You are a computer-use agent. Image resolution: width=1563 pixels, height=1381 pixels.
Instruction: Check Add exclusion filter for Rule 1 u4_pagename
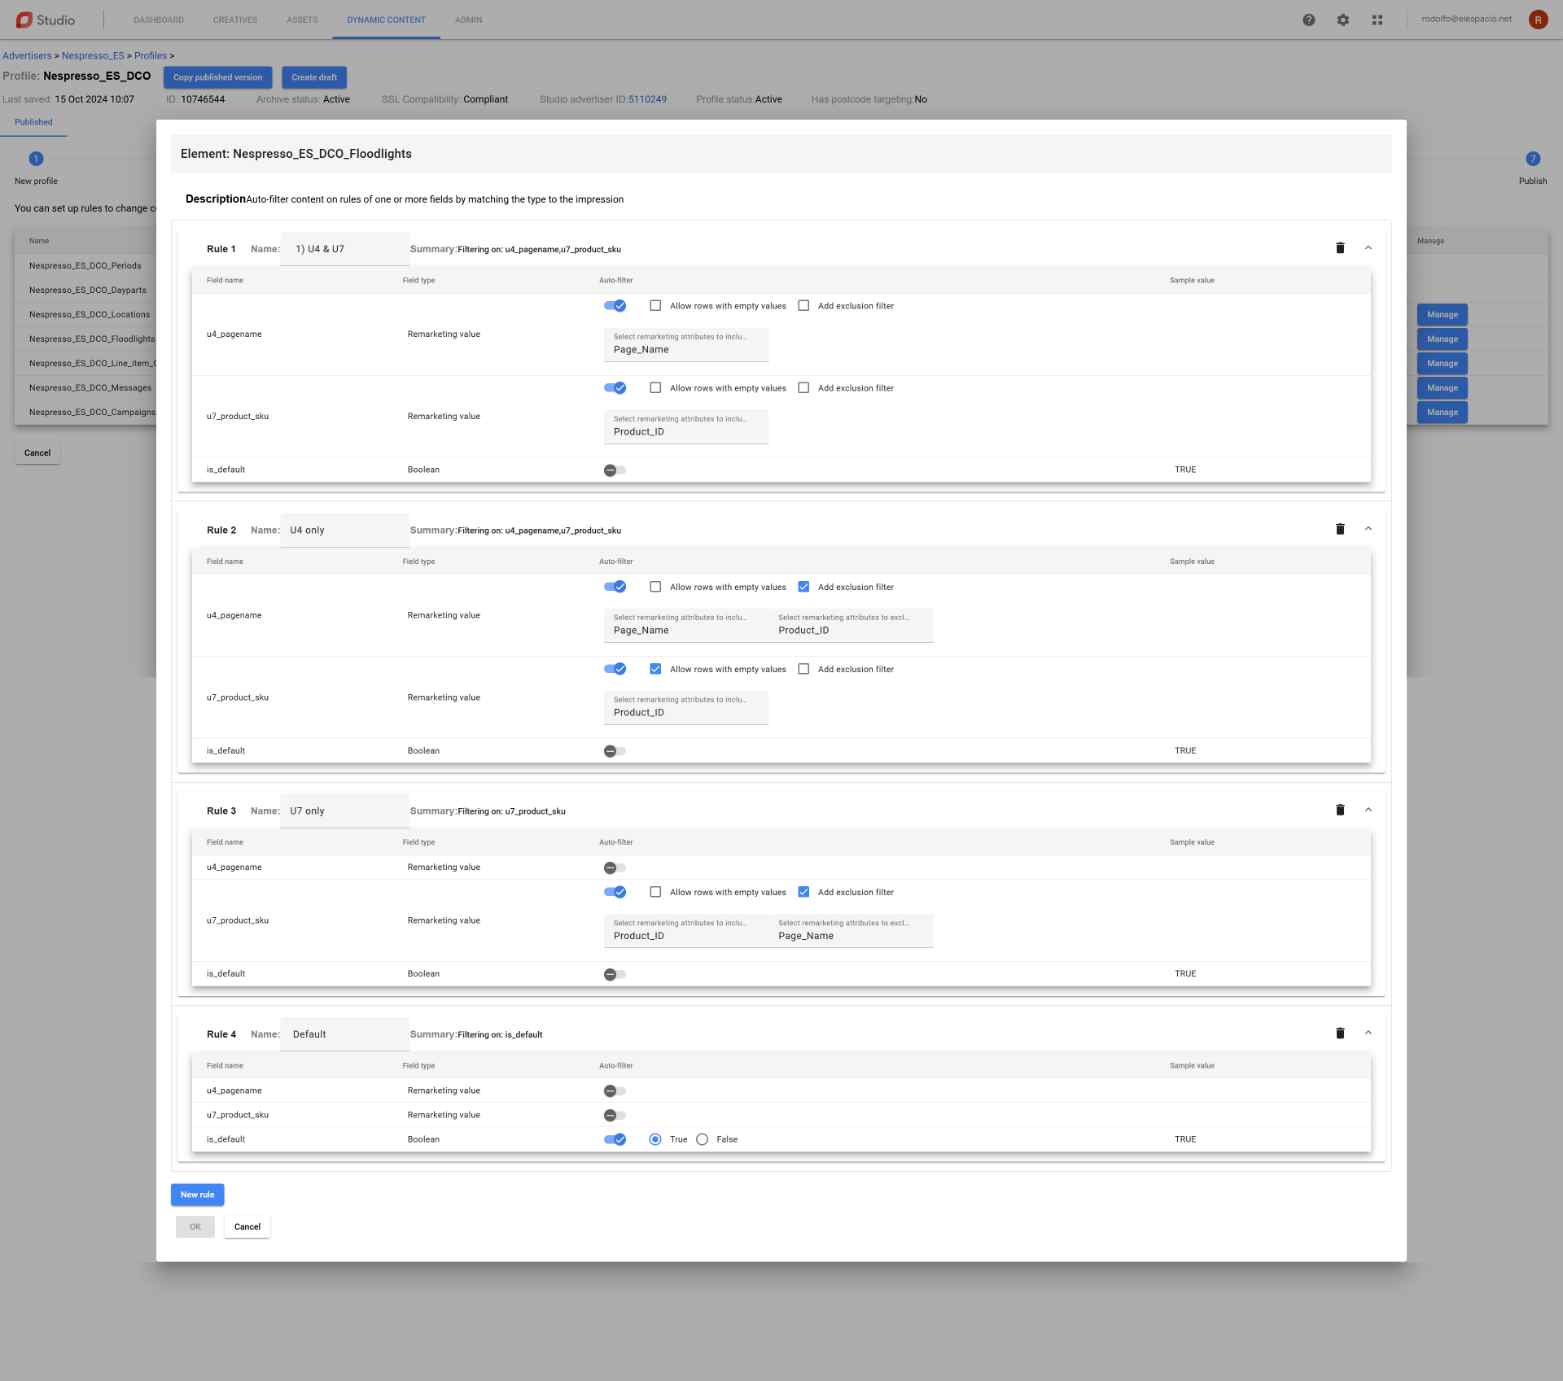[803, 306]
